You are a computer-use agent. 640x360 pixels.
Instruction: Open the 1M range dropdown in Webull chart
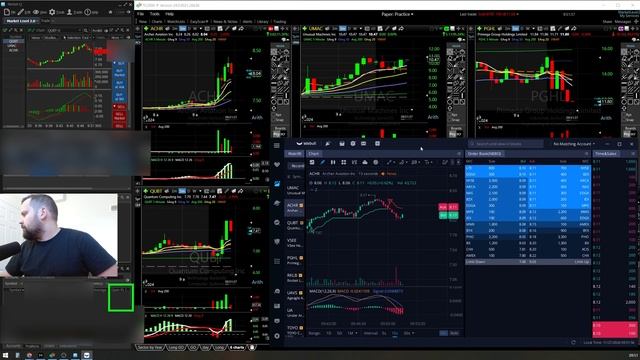point(352,333)
